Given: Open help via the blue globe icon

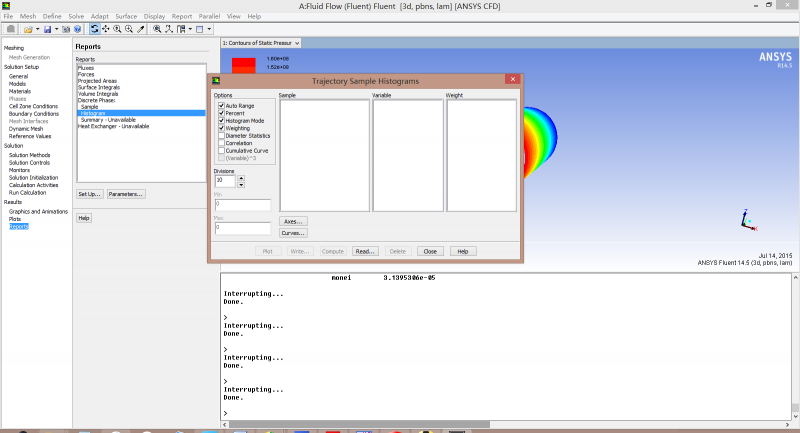Looking at the screenshot, I should pos(78,30).
